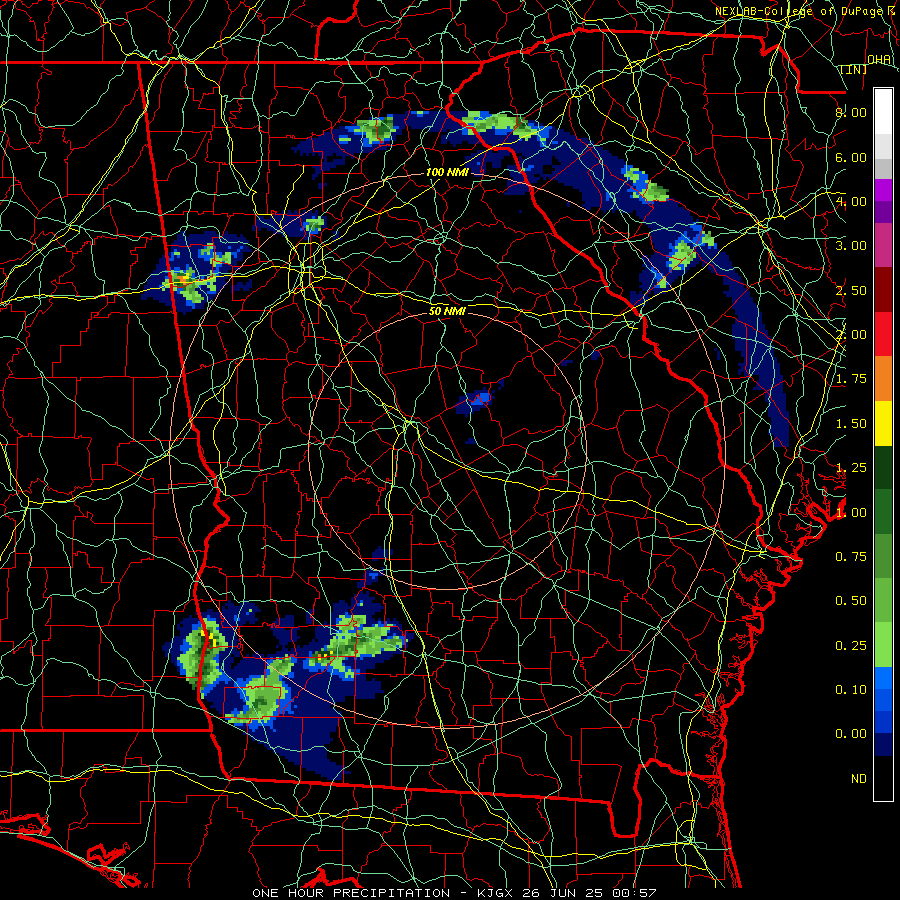Click the 1.50 legend label
Screen dimensions: 900x900
pos(851,424)
